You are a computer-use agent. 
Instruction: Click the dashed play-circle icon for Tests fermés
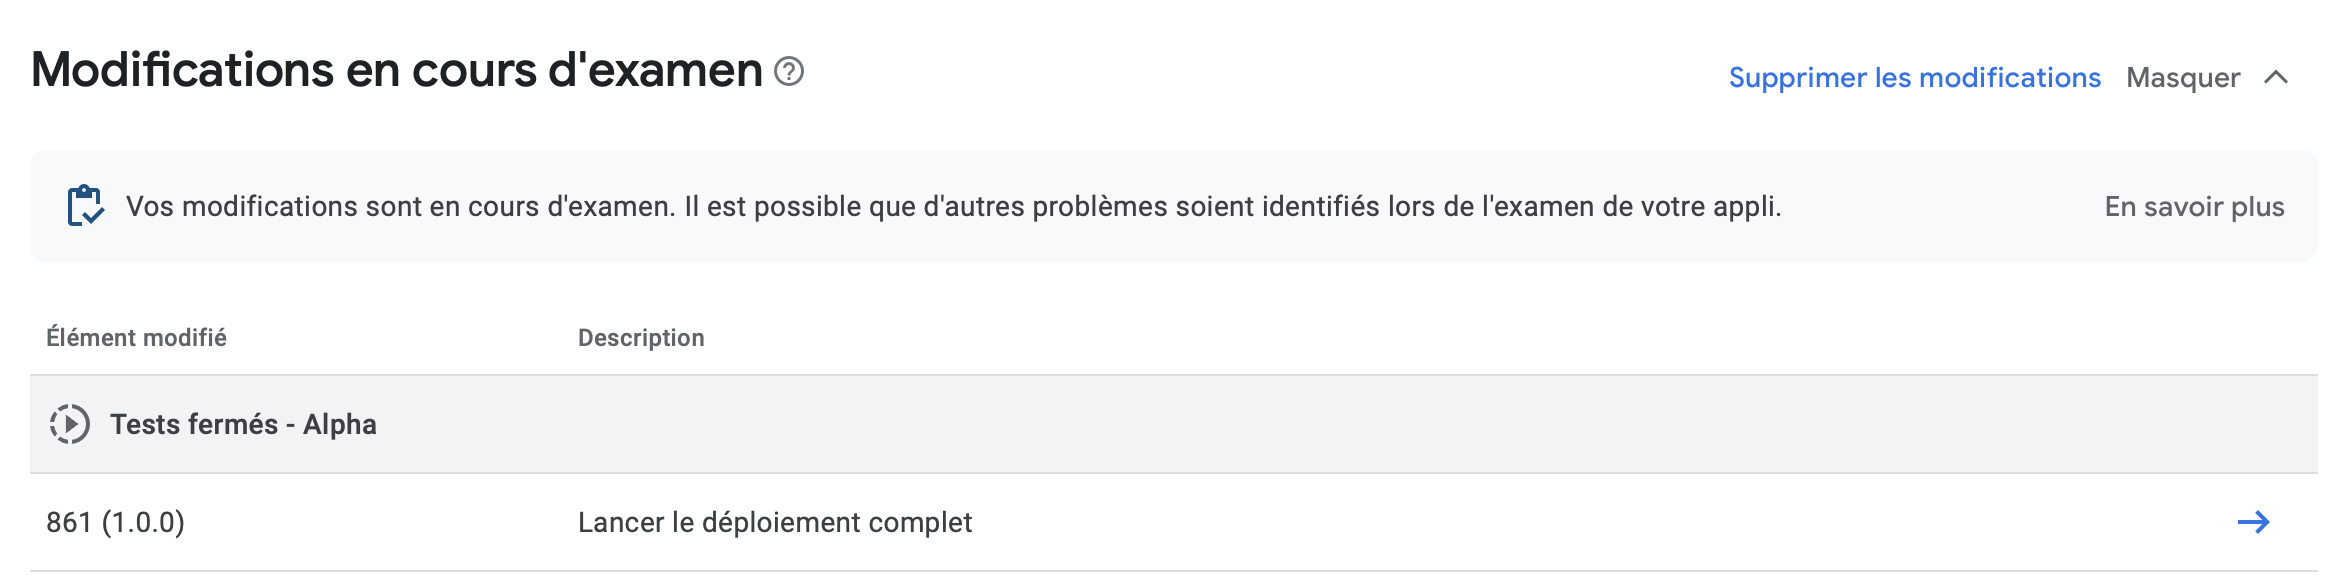coord(70,424)
